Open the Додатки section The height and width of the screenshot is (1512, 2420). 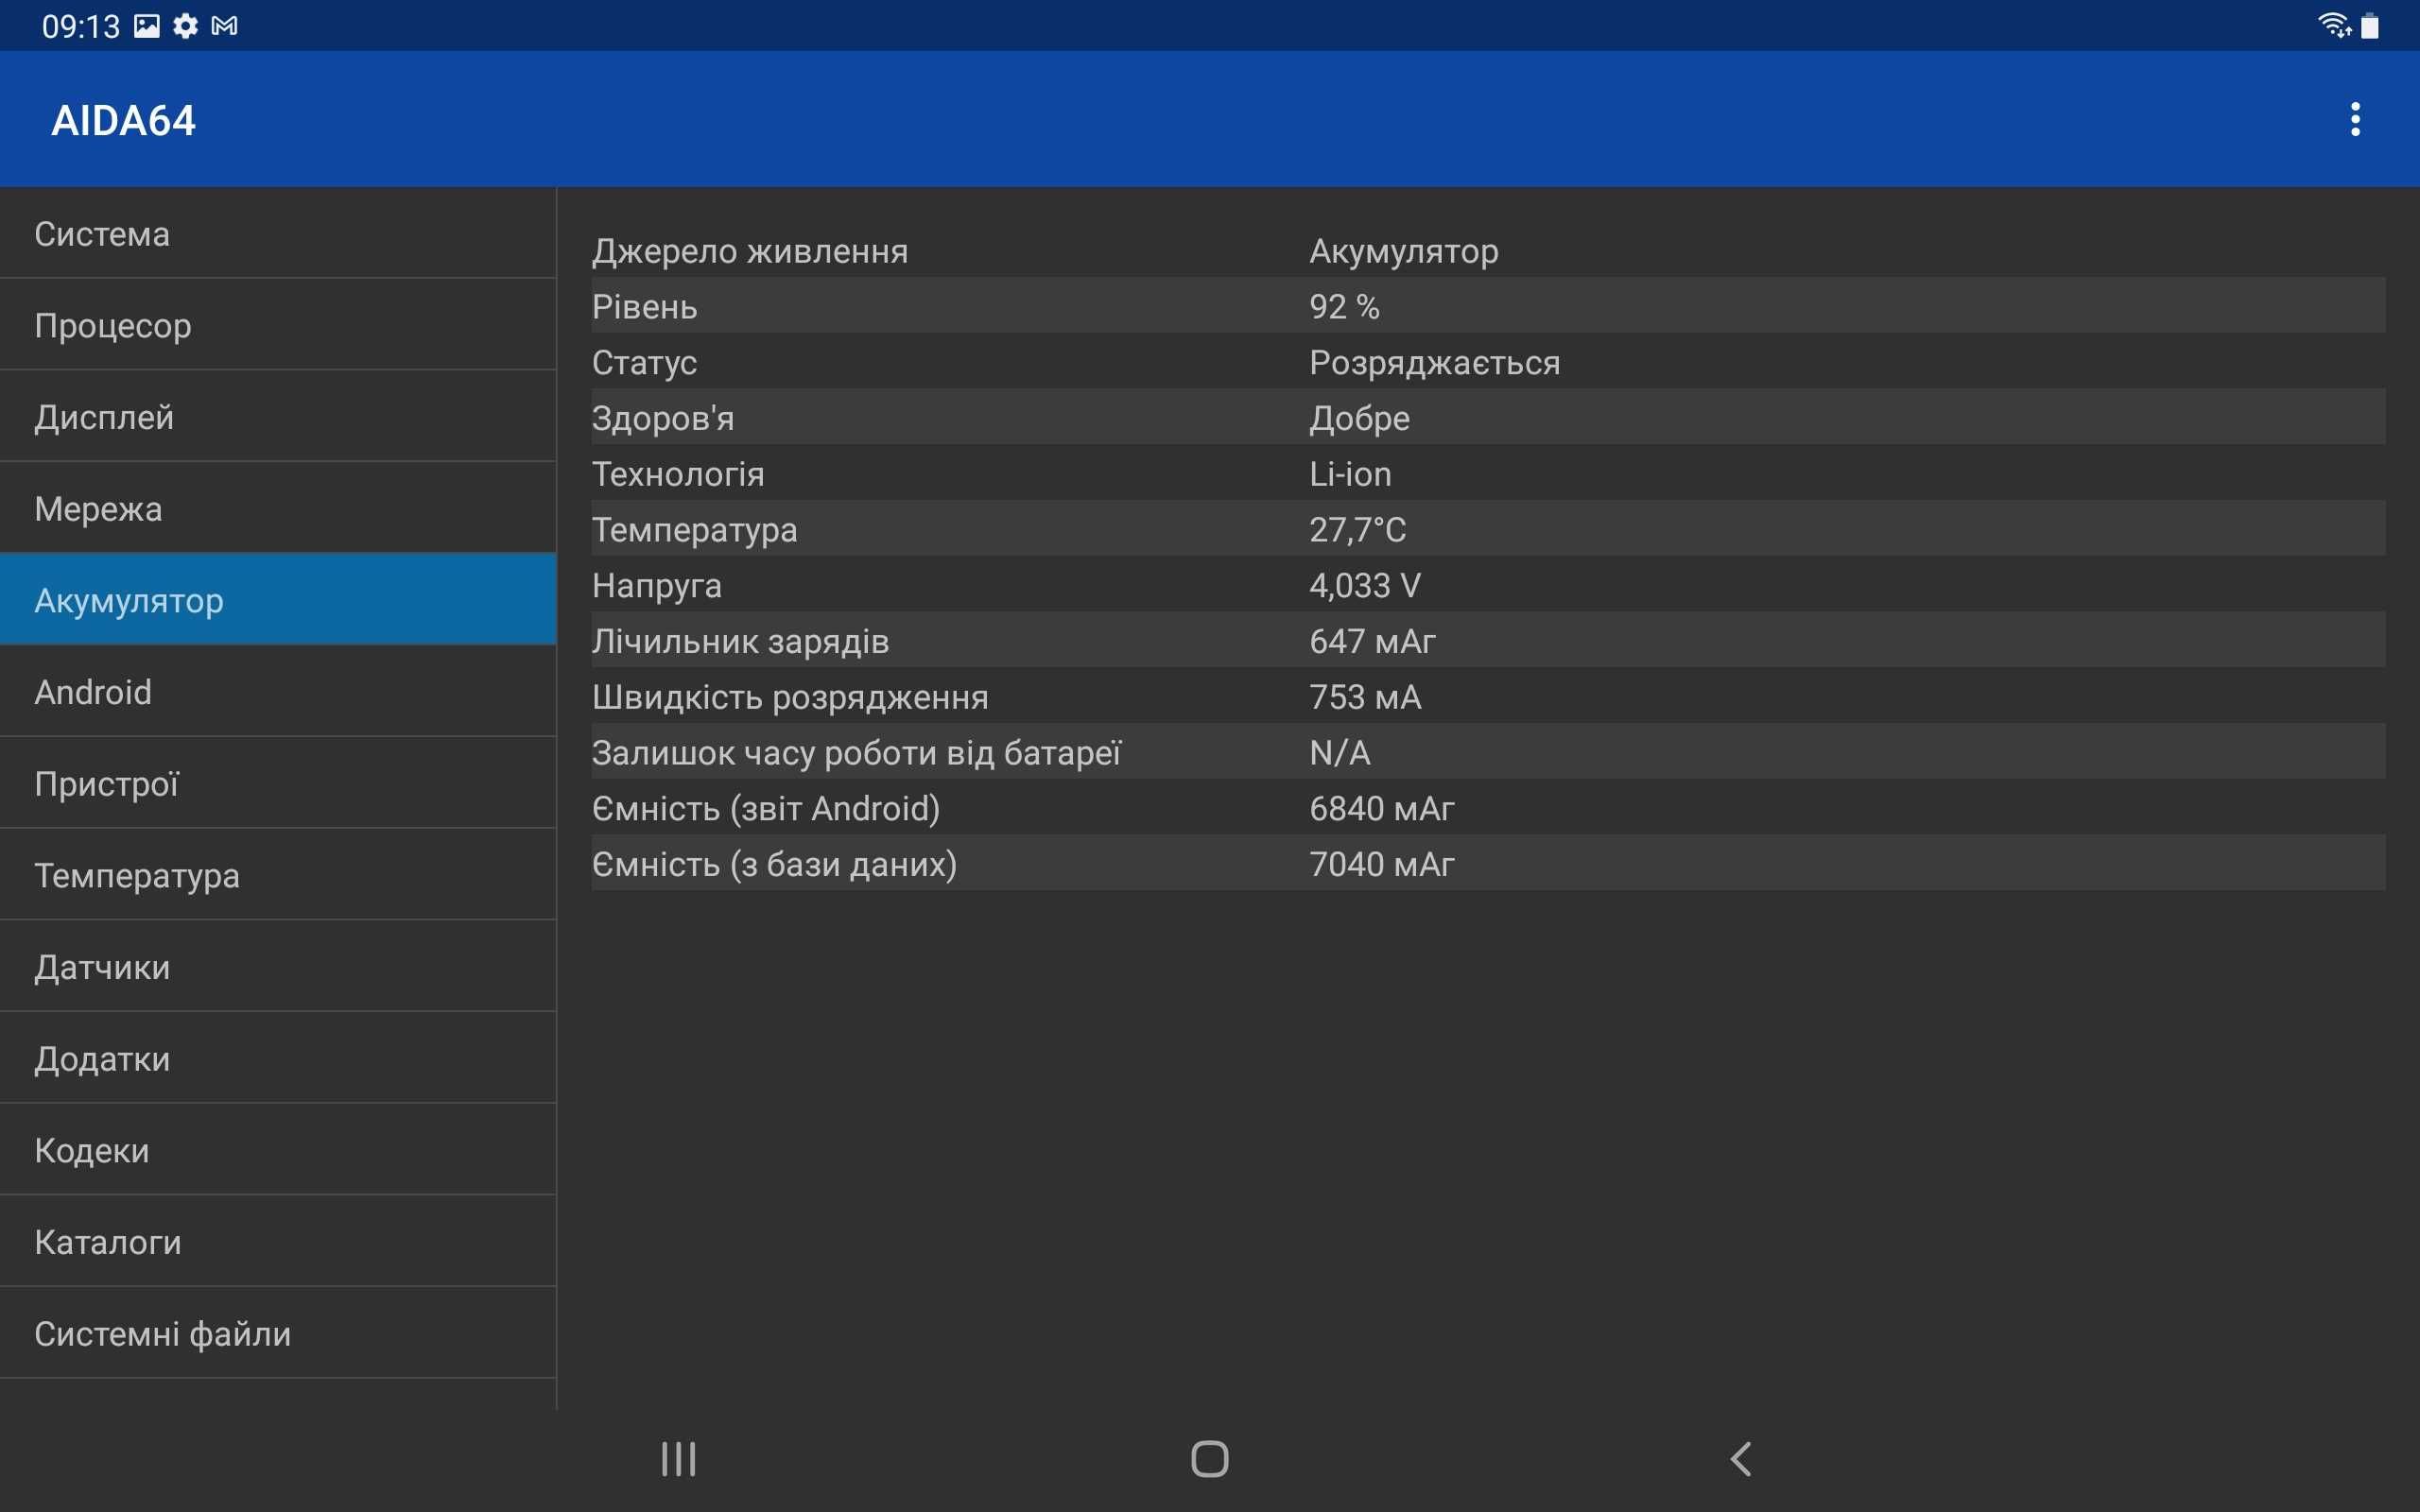click(278, 1058)
